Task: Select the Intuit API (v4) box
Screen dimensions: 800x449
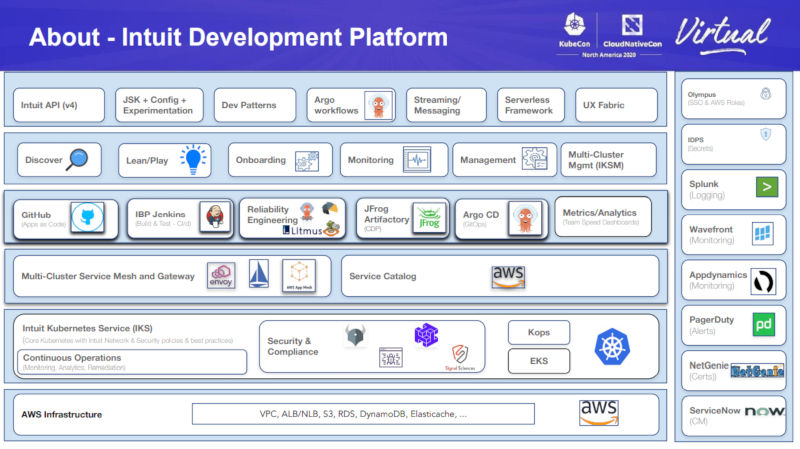Action: click(59, 105)
